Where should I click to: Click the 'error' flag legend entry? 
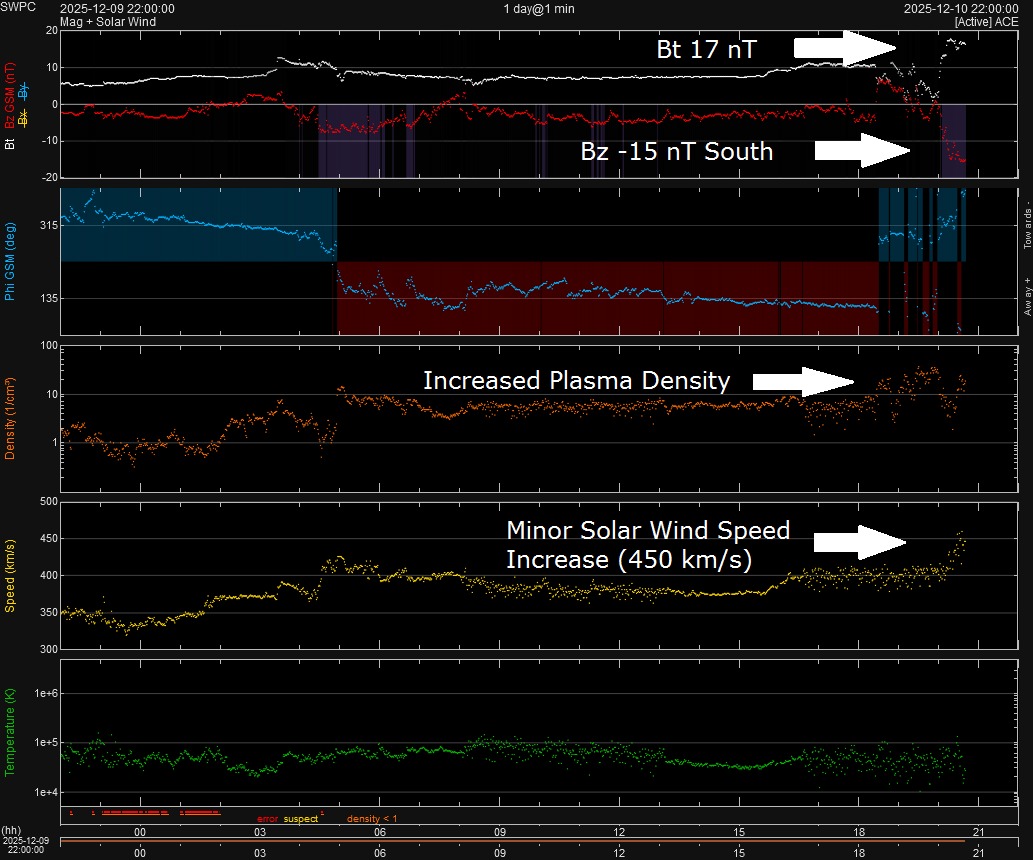267,818
